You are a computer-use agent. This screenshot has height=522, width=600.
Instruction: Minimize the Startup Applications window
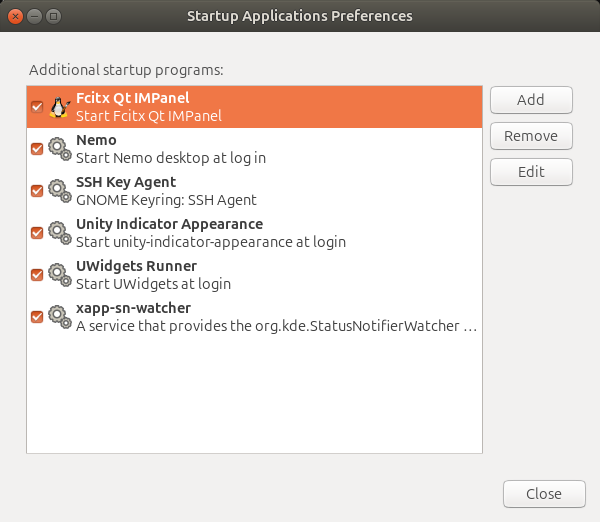point(34,16)
